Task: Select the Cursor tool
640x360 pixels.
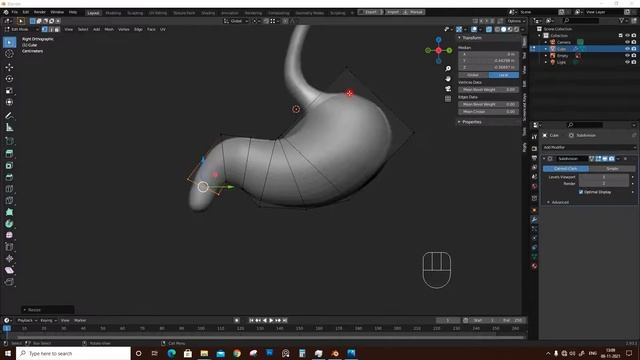Action: point(9,53)
